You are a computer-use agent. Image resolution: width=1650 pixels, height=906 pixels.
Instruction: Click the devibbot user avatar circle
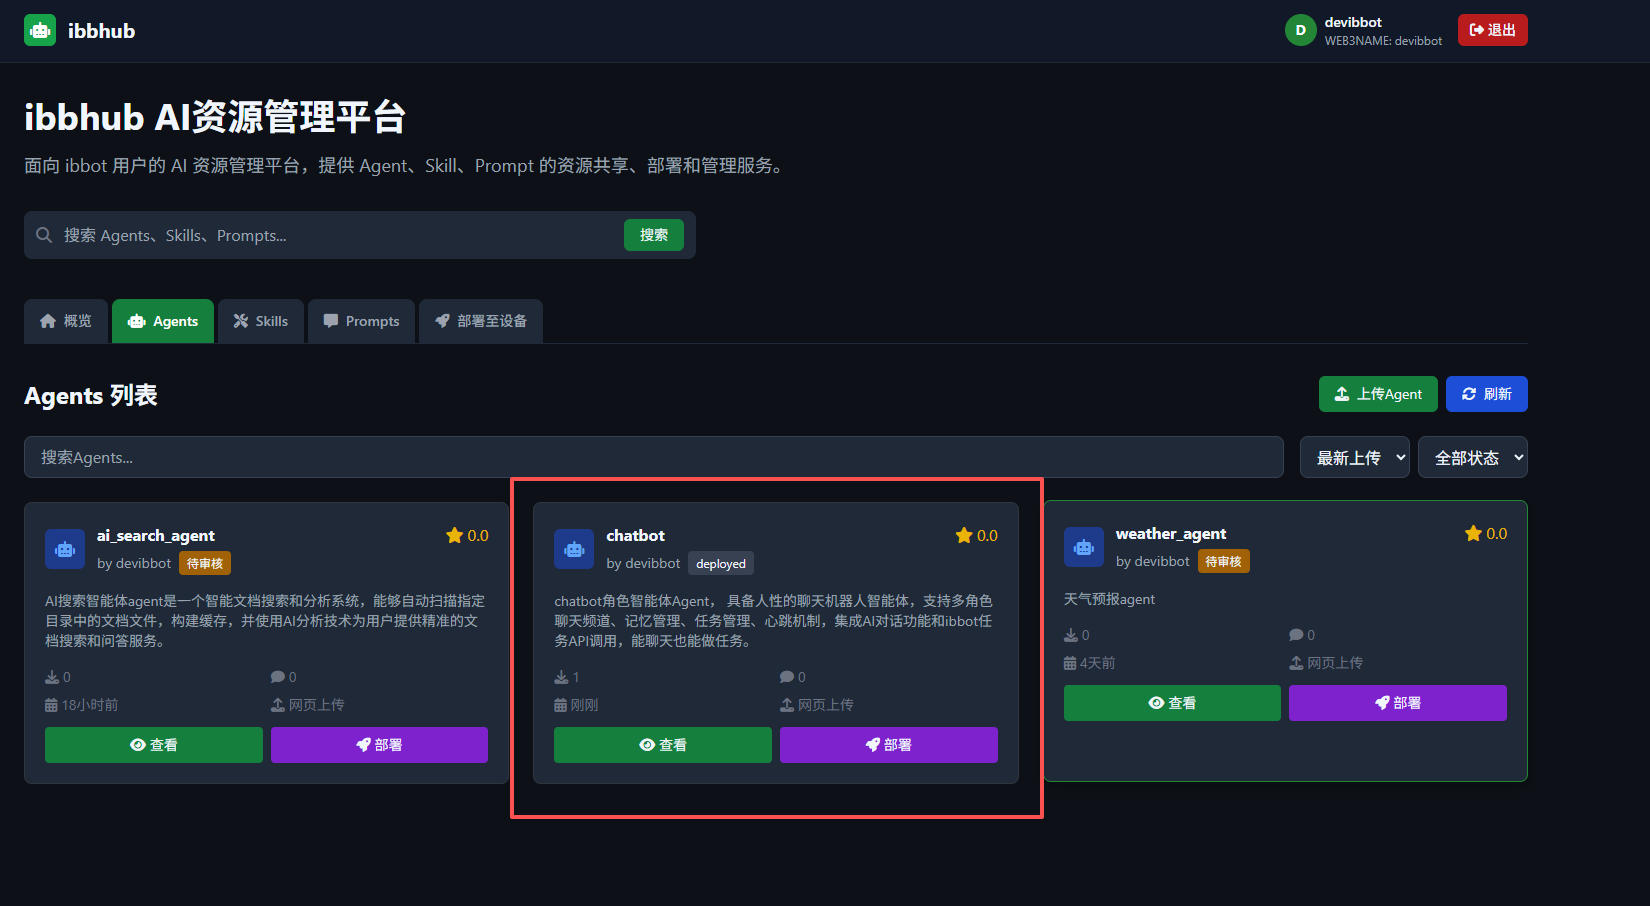pyautogui.click(x=1300, y=30)
